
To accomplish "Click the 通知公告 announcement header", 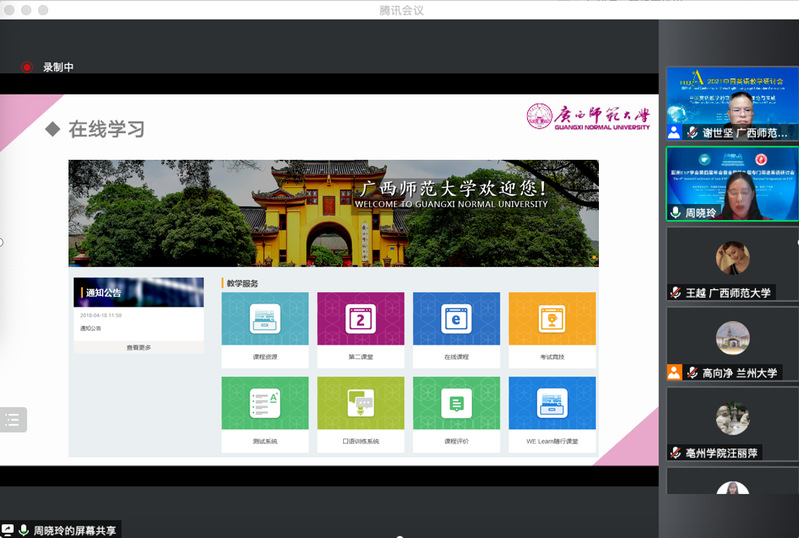I will click(x=139, y=292).
